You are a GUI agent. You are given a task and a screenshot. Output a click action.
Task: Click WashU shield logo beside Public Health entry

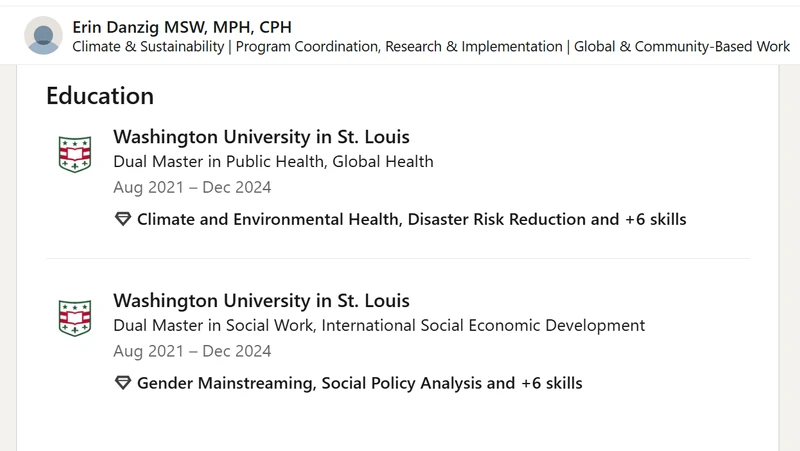[75, 154]
